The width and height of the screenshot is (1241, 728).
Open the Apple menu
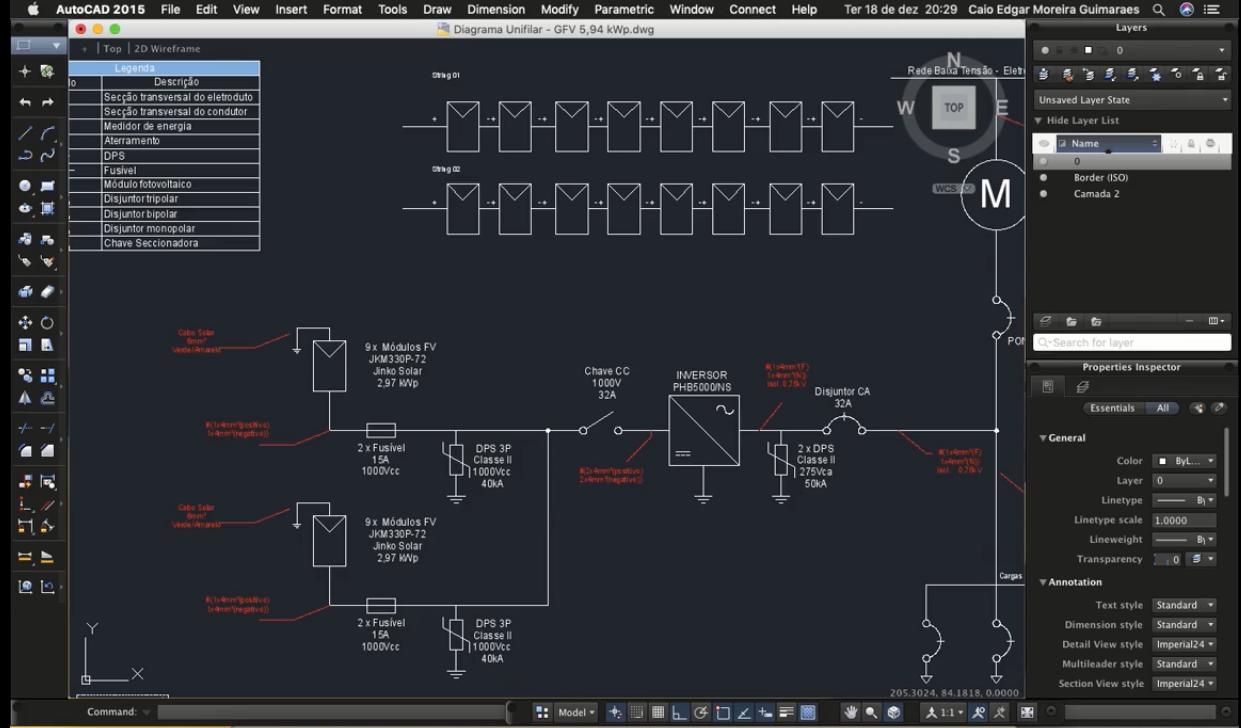pos(32,9)
